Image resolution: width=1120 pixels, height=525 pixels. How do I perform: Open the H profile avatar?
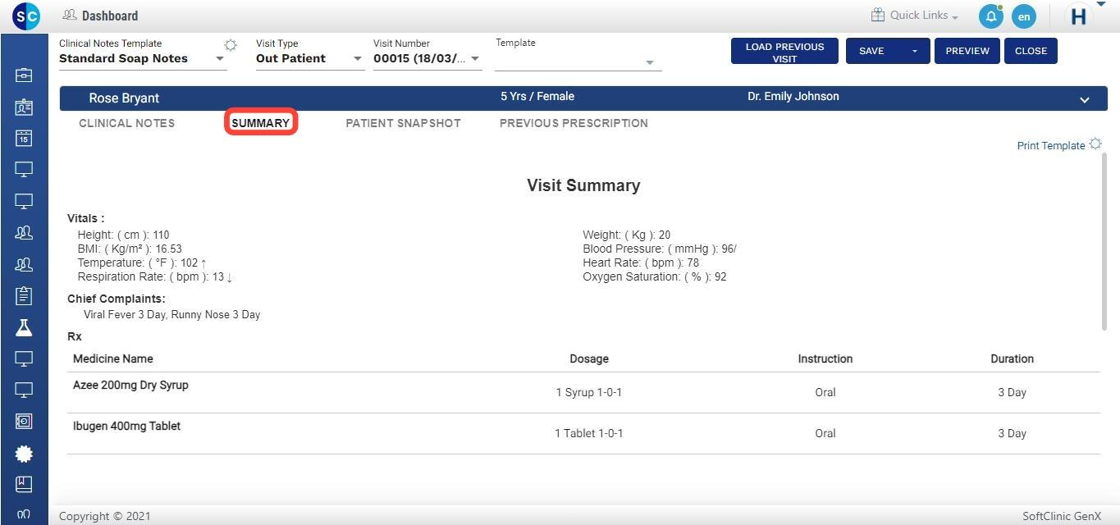(x=1079, y=17)
